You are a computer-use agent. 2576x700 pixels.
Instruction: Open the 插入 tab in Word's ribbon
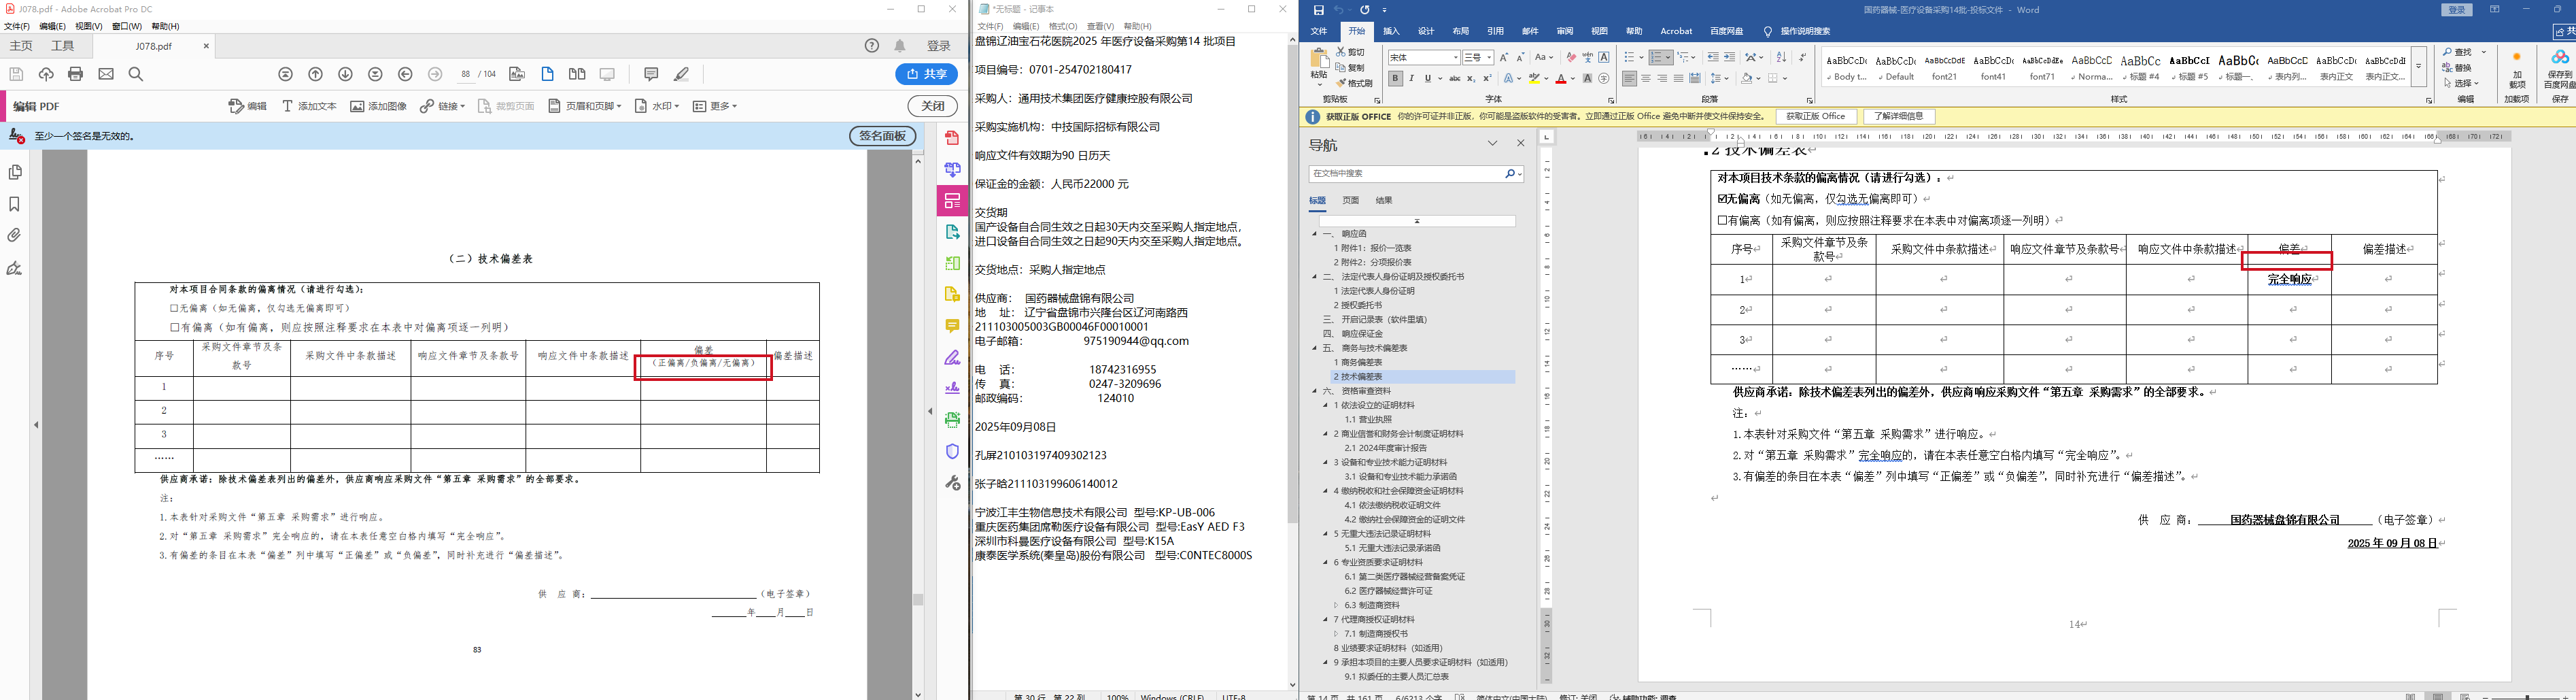1391,31
